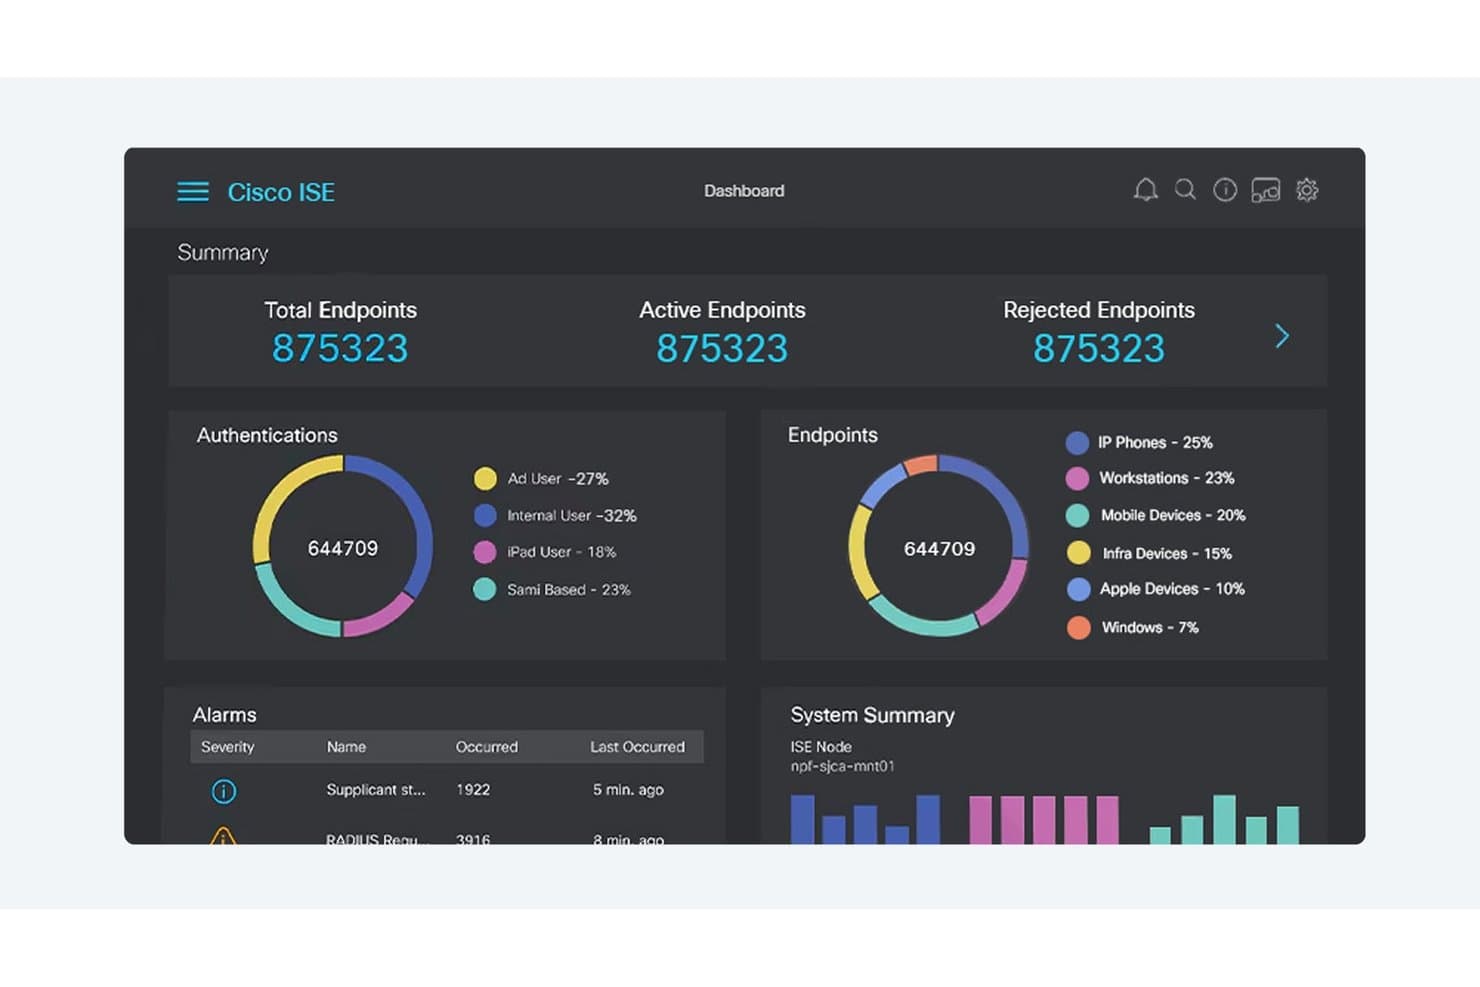Click the Summary section heading

pos(223,252)
